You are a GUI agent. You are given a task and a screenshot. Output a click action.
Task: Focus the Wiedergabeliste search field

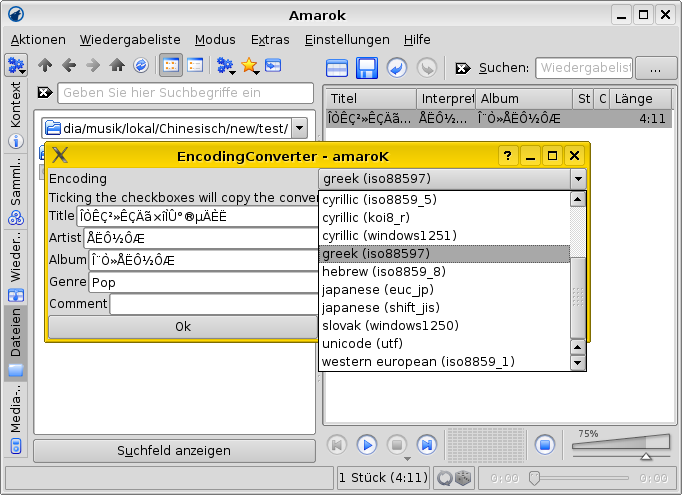tap(584, 68)
